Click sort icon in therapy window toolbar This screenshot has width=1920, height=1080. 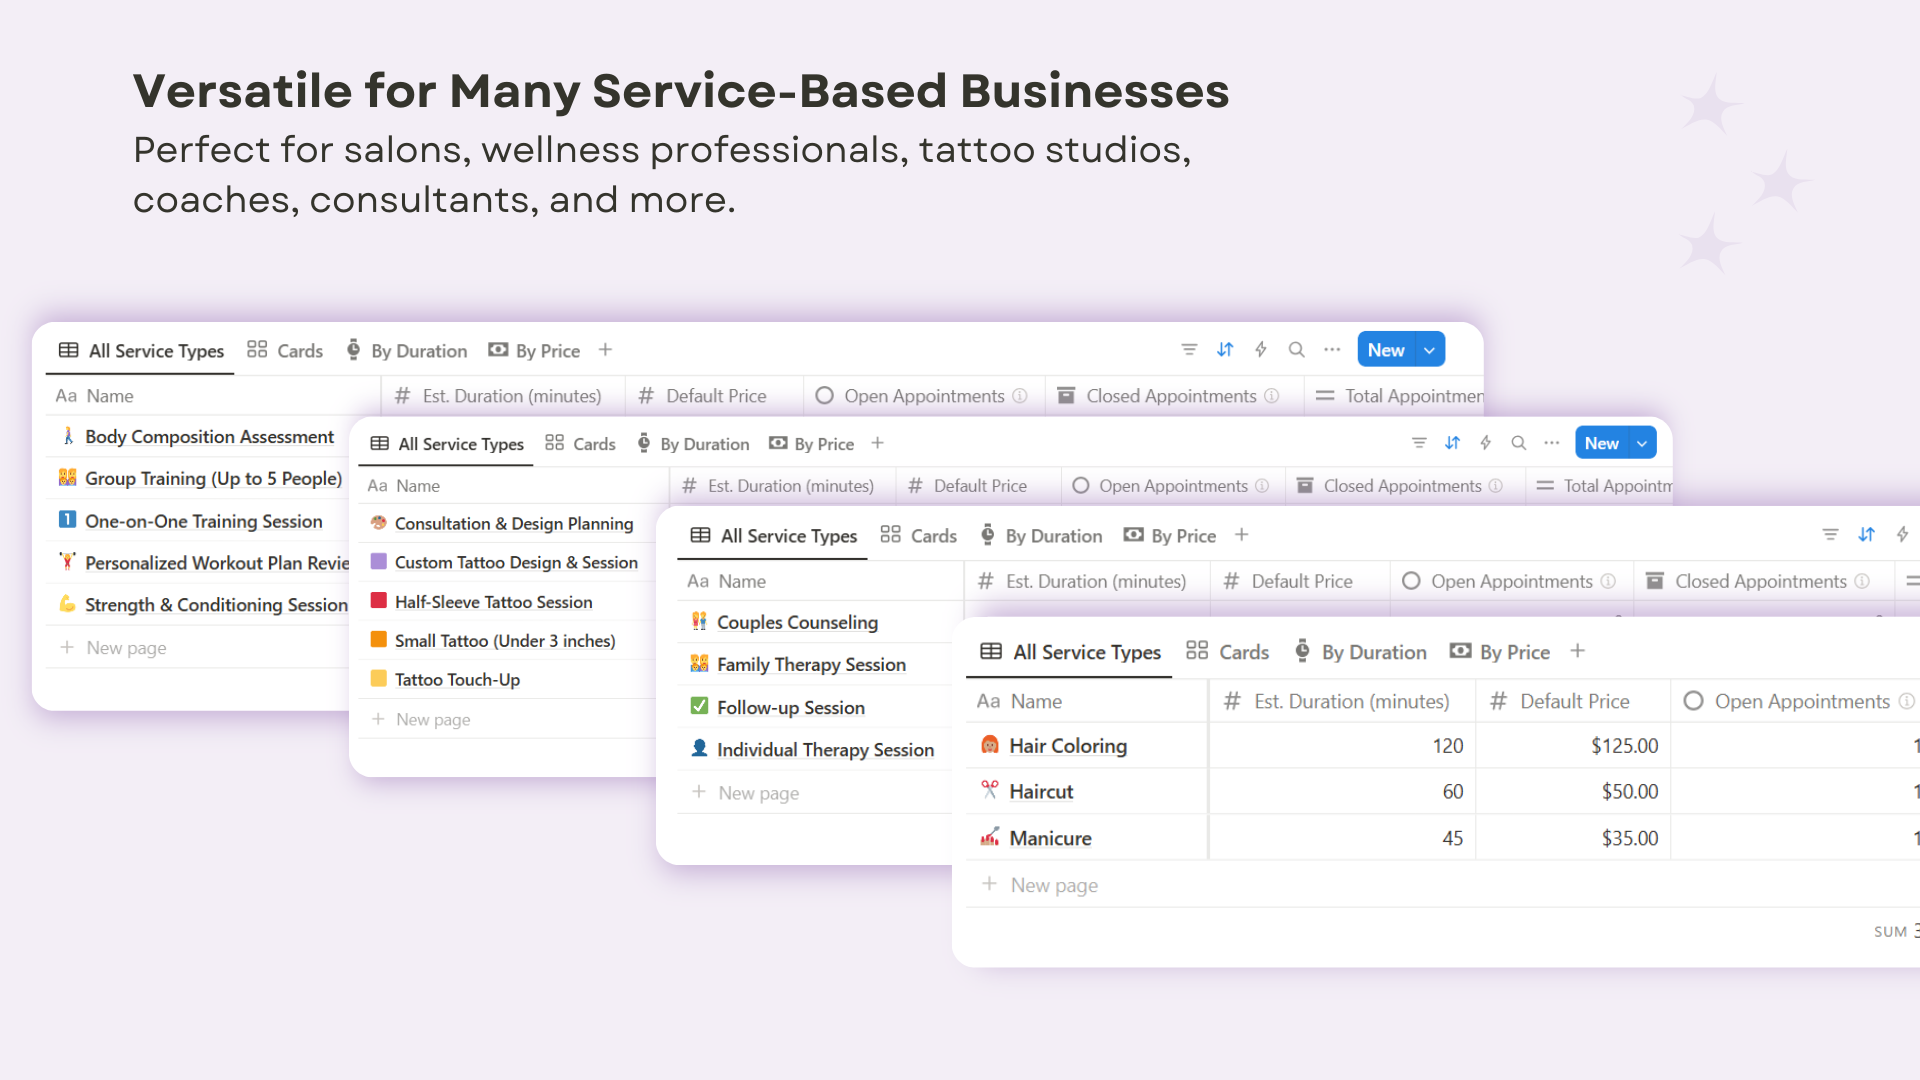(x=1867, y=535)
